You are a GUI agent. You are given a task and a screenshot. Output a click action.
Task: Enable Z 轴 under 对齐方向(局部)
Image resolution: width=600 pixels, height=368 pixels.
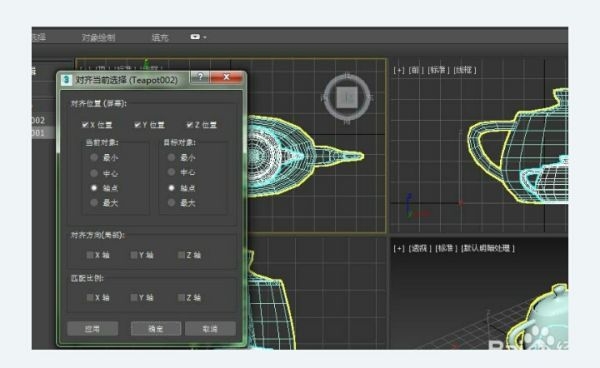(x=181, y=255)
